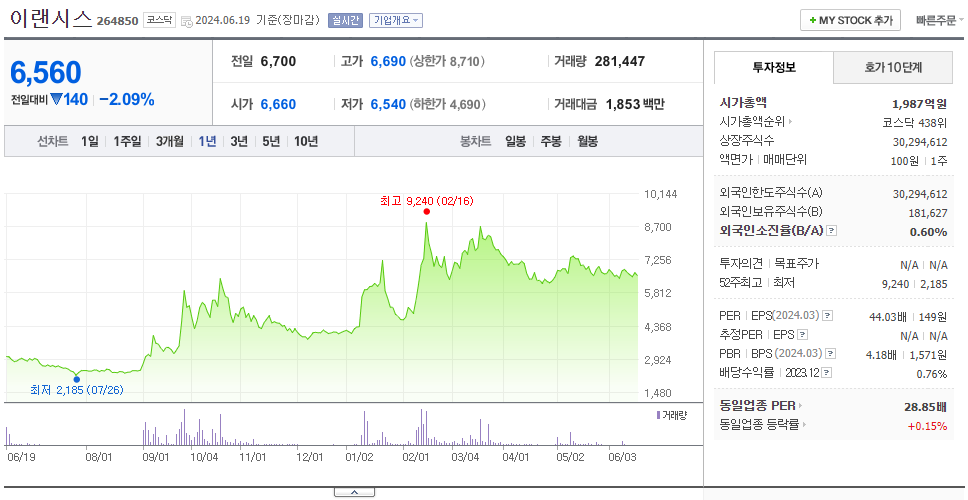Click the down arrow icon beside 140

point(56,99)
